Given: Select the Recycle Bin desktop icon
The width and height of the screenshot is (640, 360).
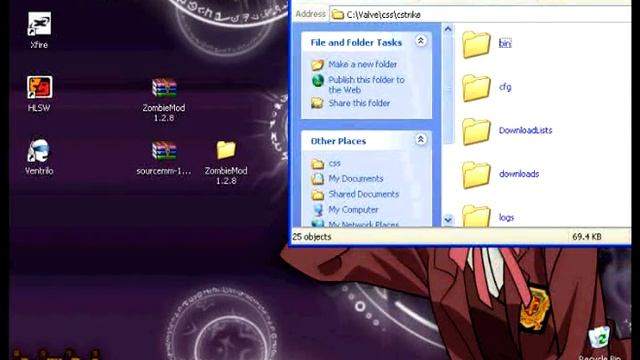Looking at the screenshot, I should [599, 338].
